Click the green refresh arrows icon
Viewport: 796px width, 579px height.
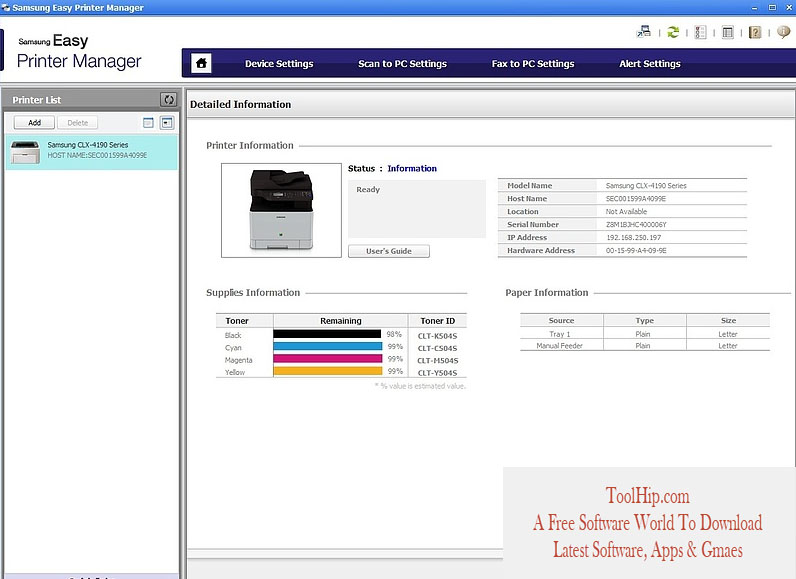(673, 32)
